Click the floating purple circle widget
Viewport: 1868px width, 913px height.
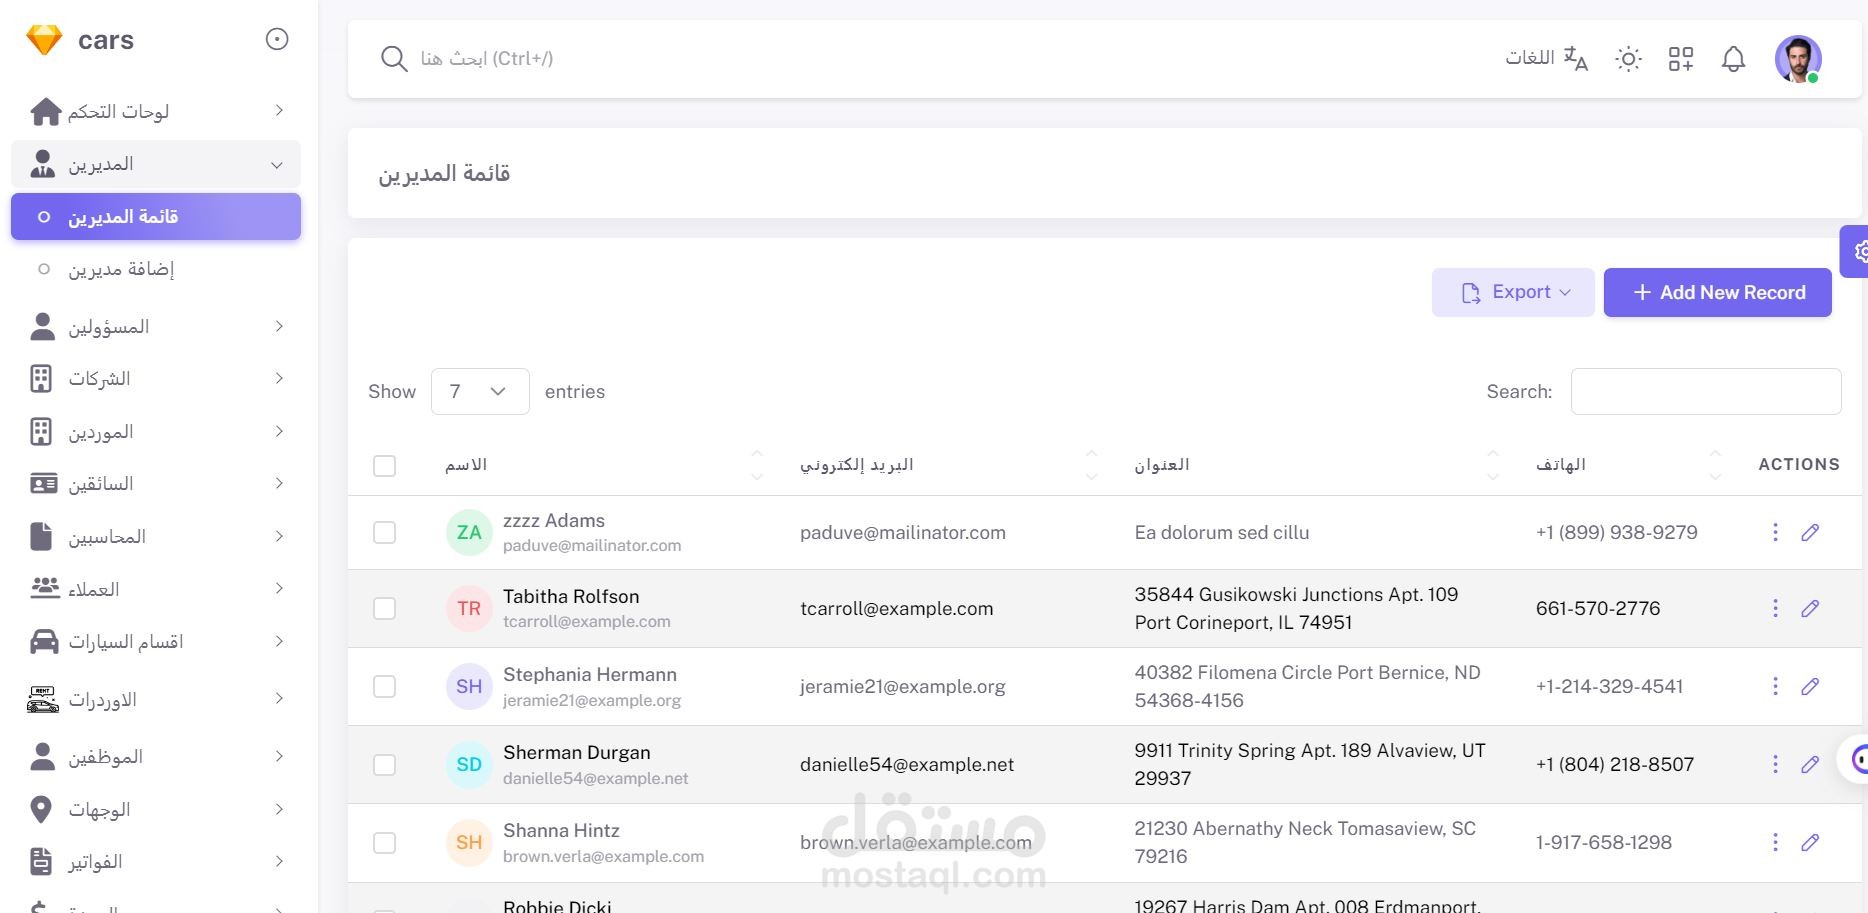coord(1857,760)
